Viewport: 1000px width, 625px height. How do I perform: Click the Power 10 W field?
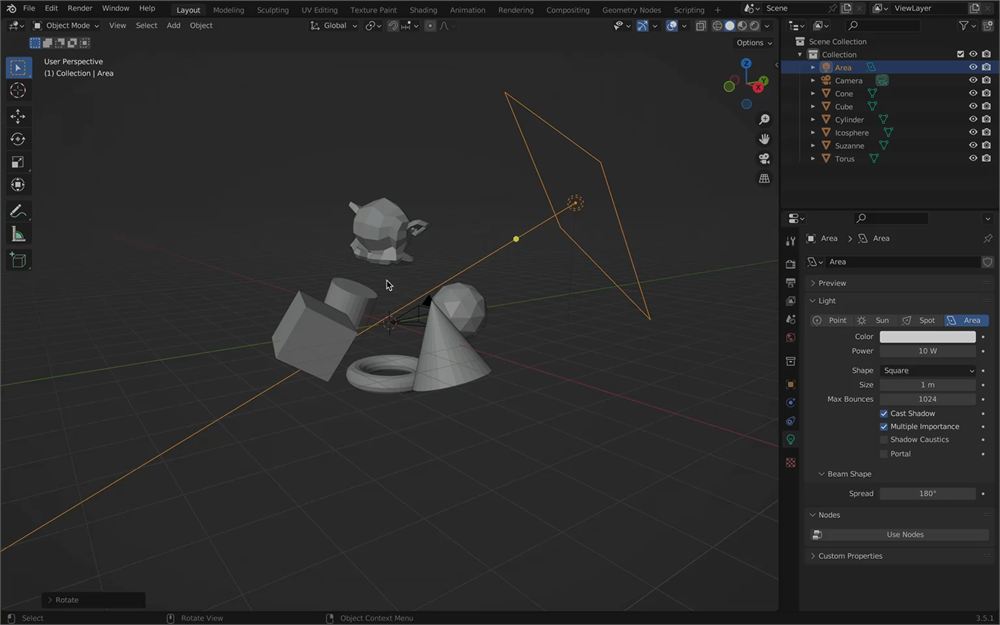[x=927, y=351]
